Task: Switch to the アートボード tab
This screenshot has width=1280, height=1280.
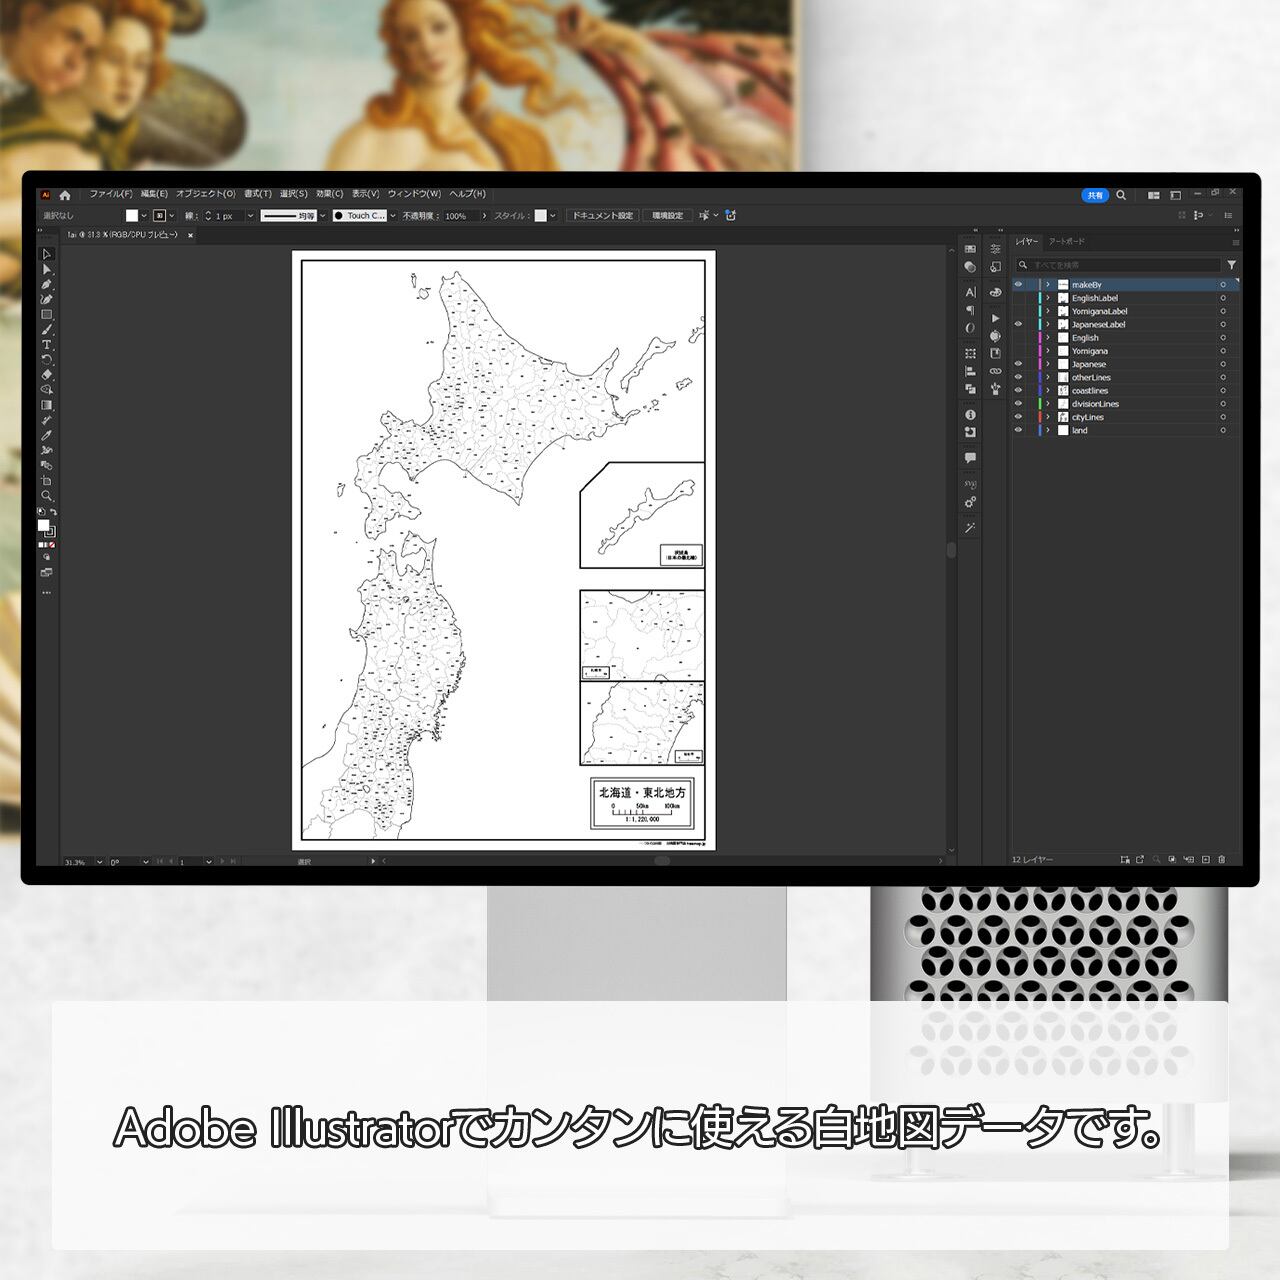Action: pyautogui.click(x=1066, y=242)
